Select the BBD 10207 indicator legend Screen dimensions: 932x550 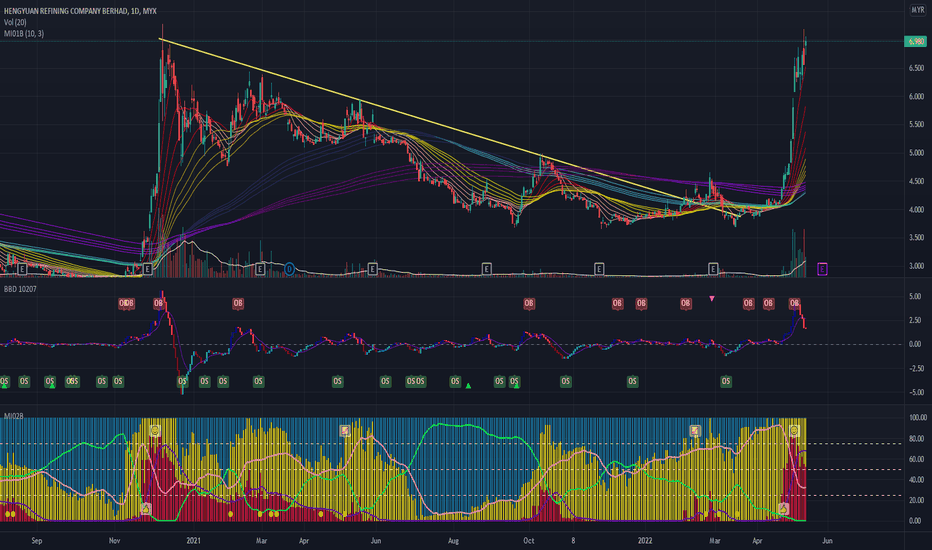point(20,289)
